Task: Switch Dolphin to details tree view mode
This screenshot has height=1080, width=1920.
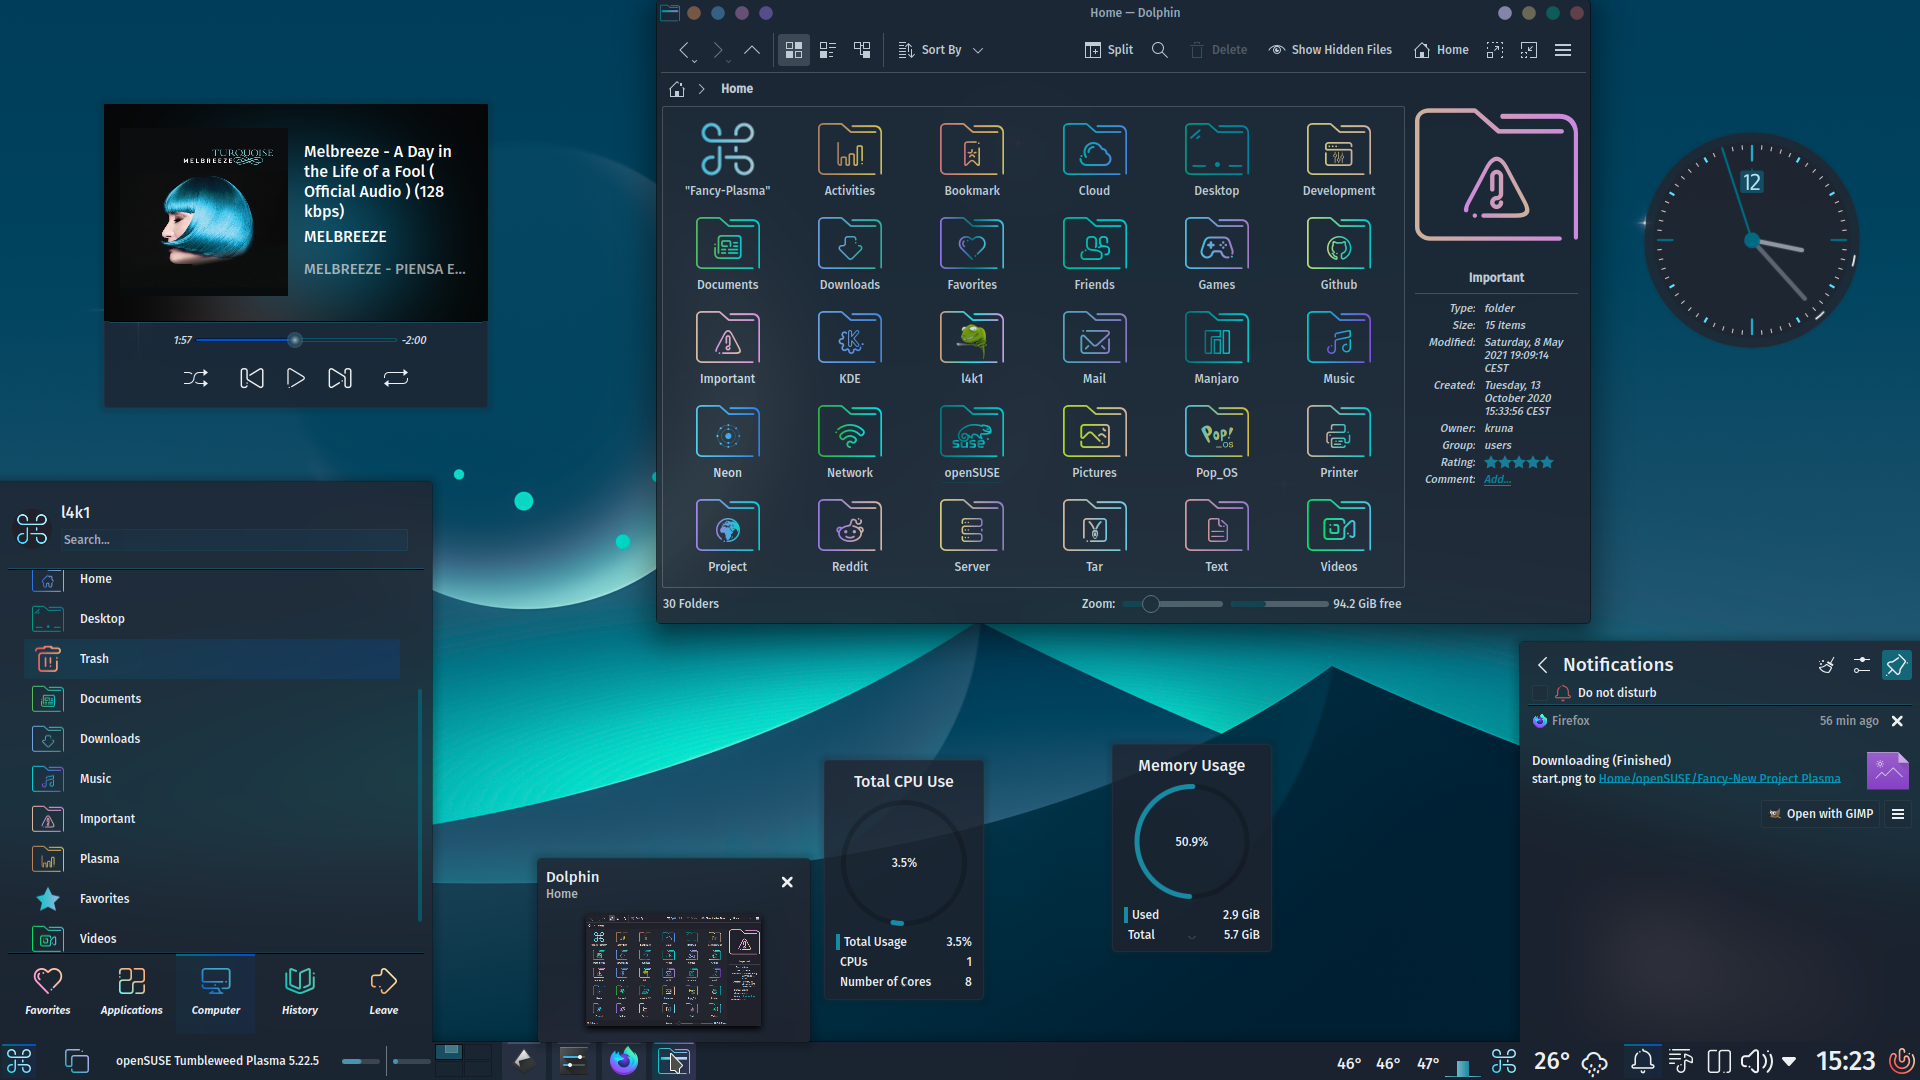Action: (862, 50)
